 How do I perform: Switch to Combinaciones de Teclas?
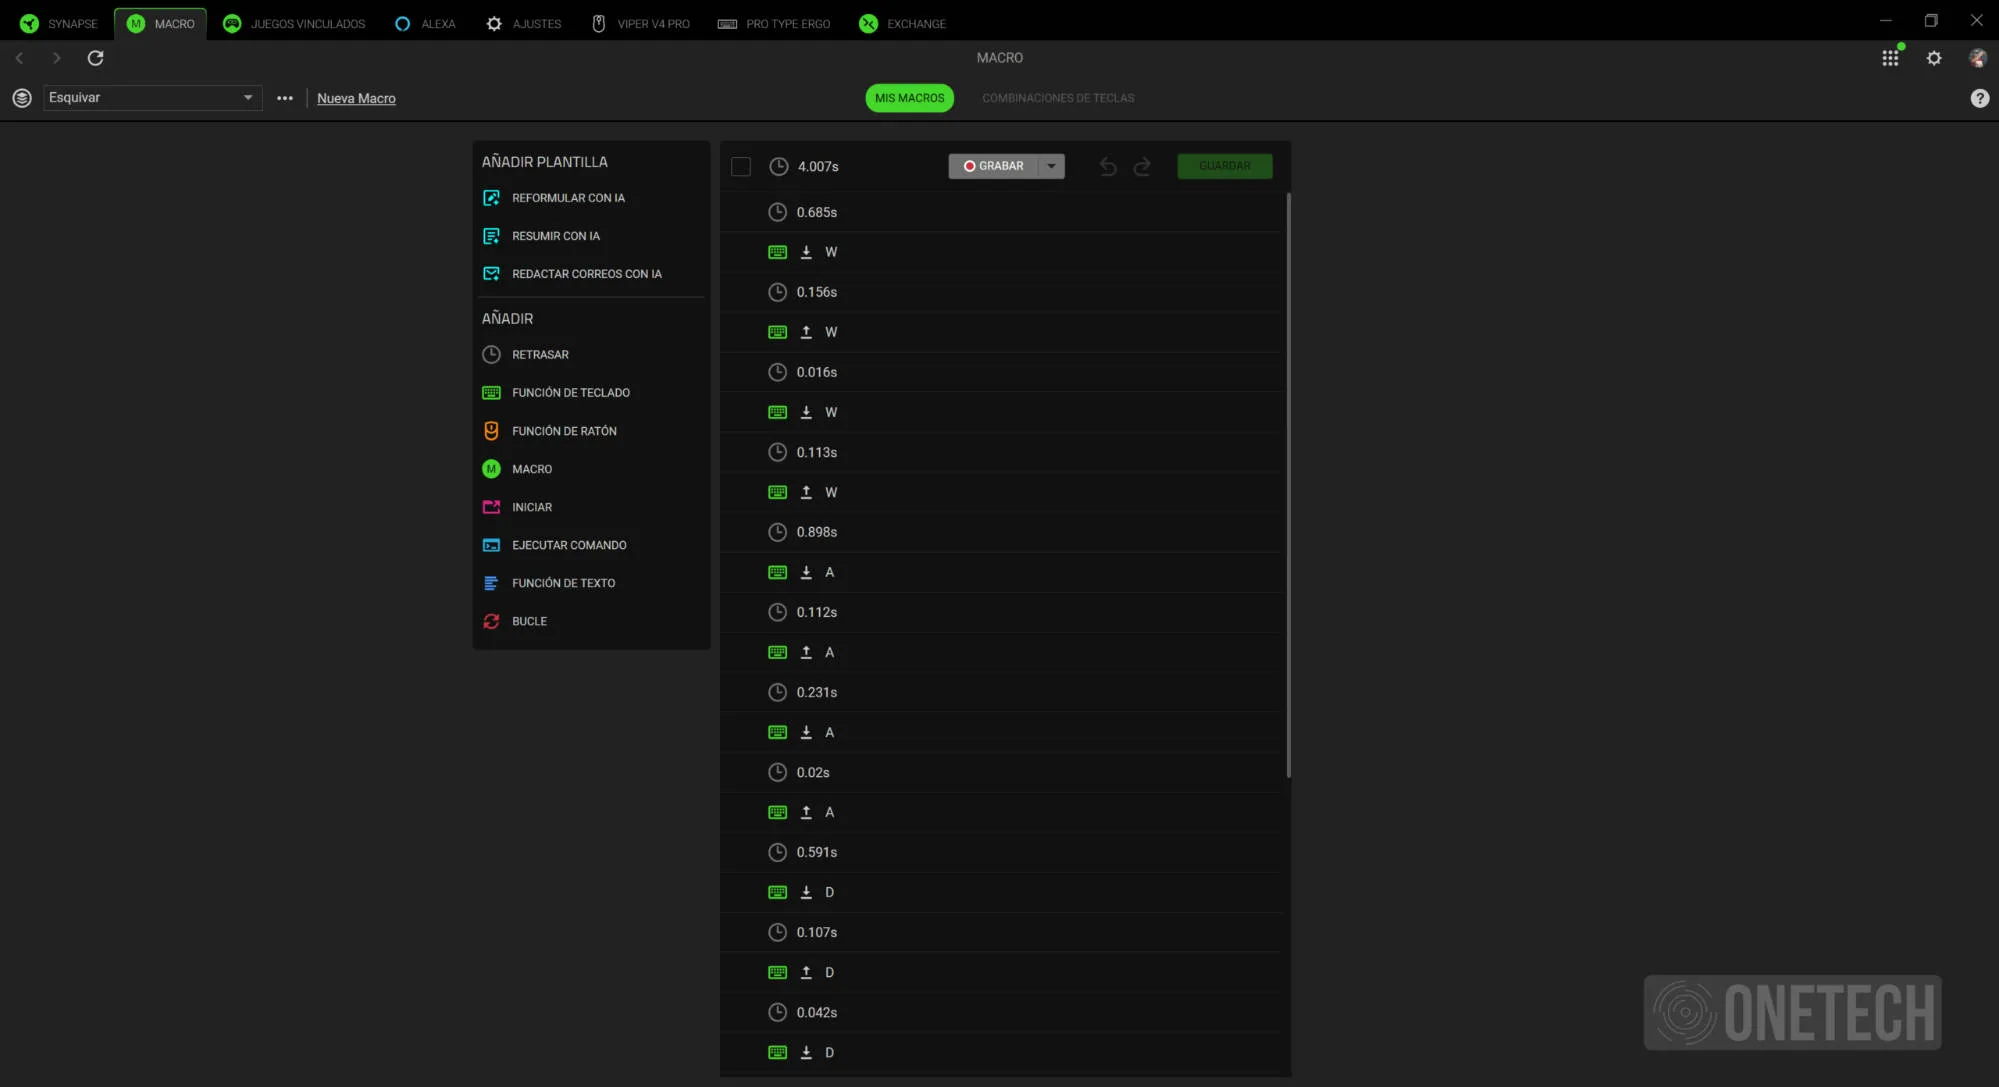(1058, 98)
